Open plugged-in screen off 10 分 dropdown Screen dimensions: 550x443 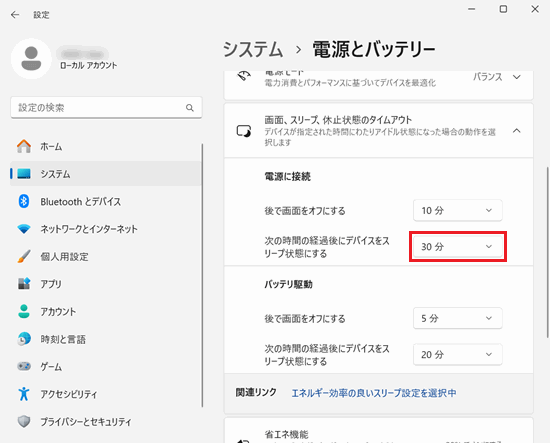(x=457, y=210)
